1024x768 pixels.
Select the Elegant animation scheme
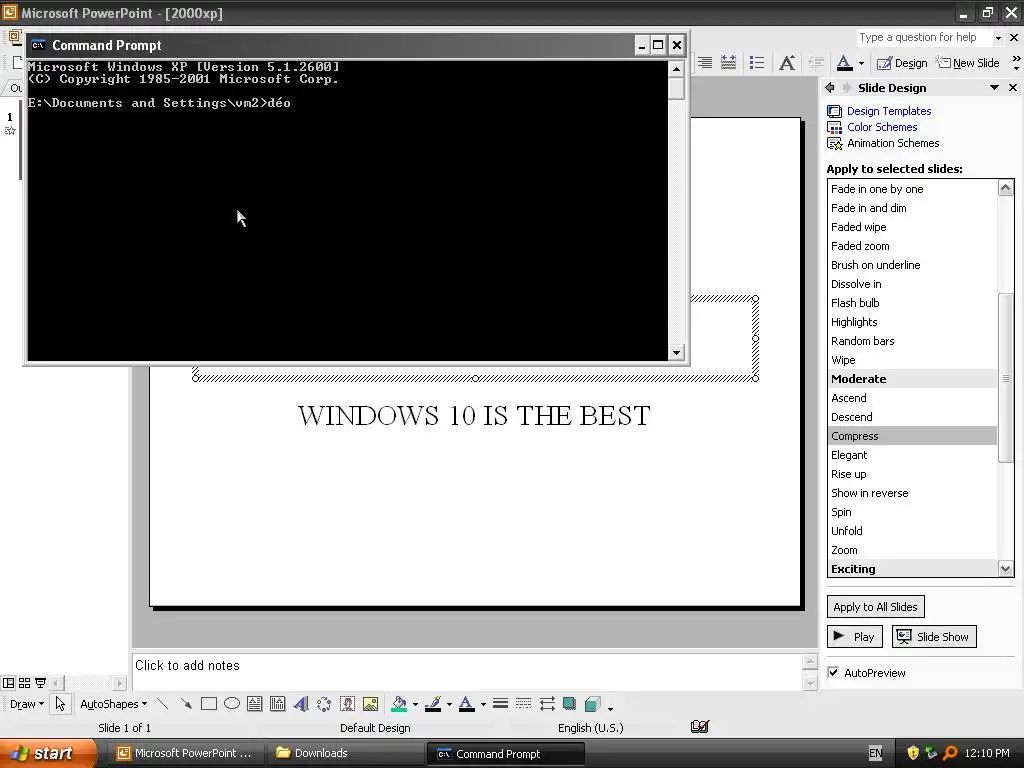[912, 455]
